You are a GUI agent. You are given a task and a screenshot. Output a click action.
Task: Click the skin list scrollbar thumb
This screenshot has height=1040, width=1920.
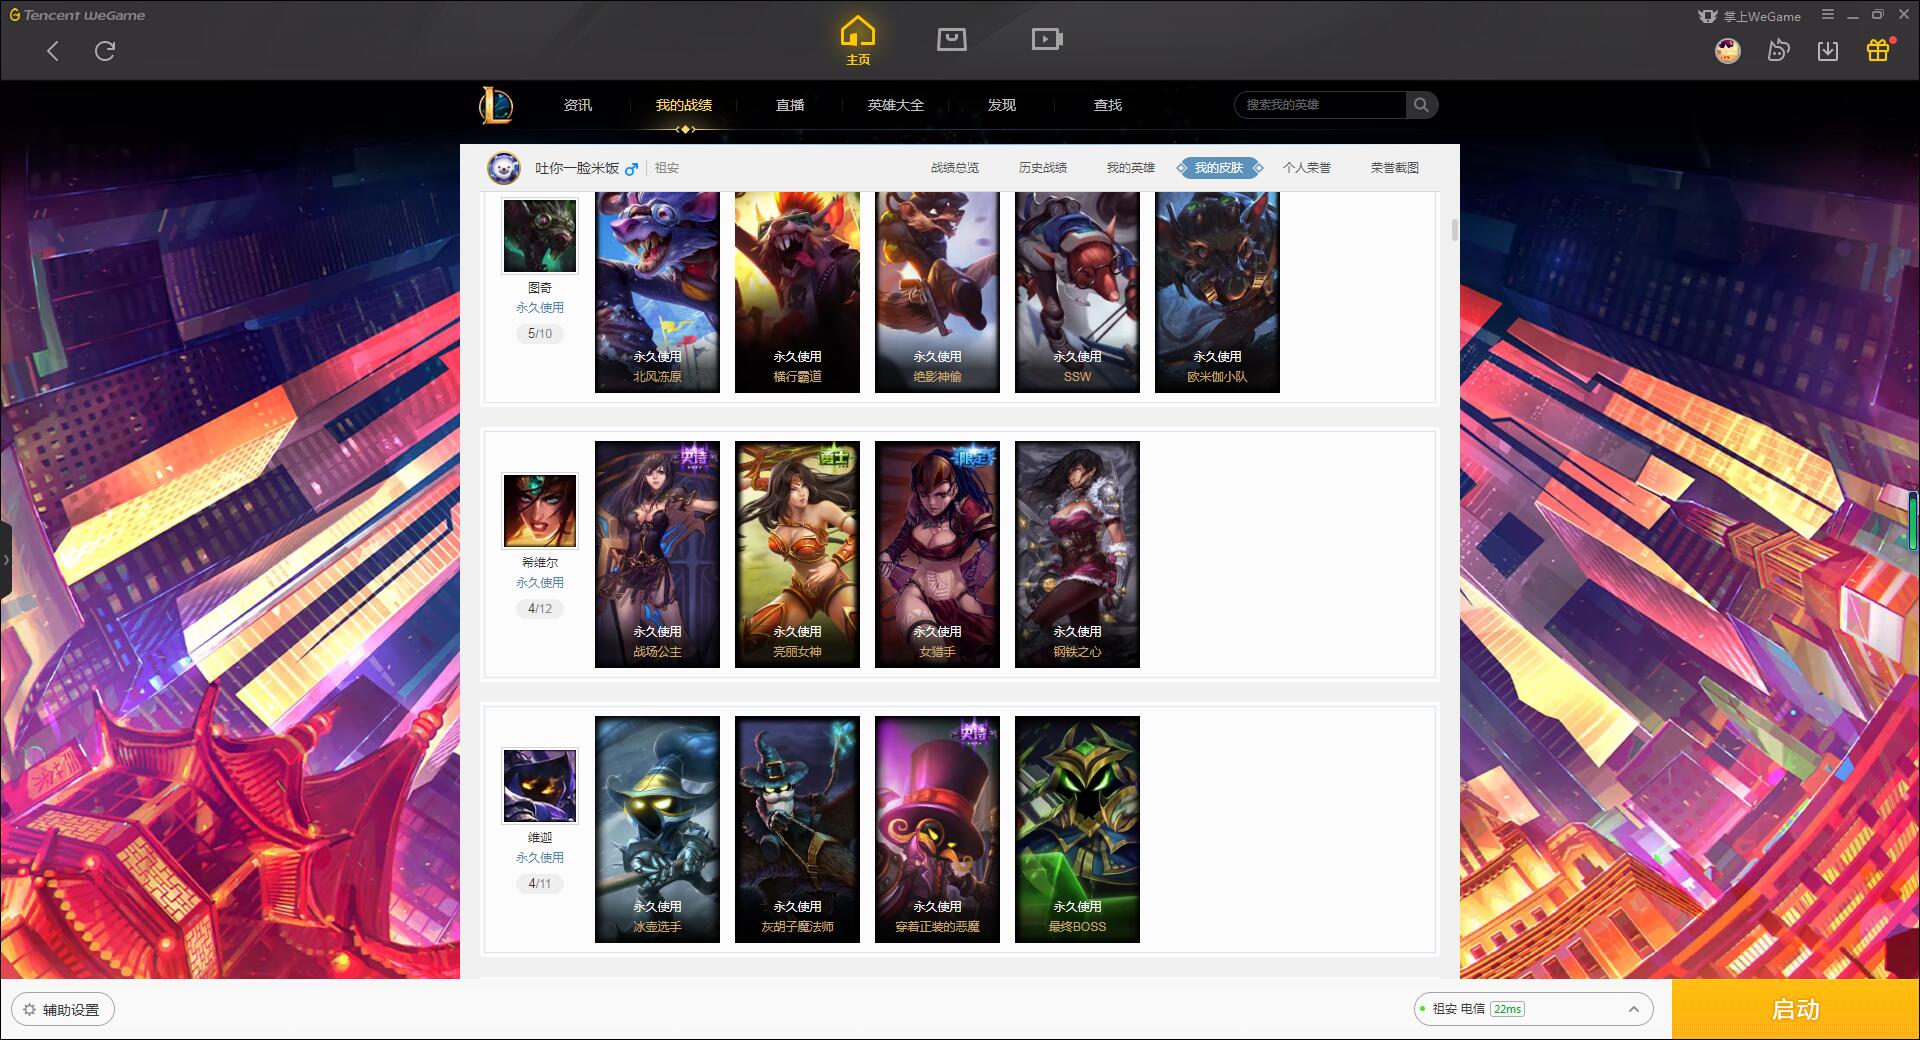[1454, 229]
